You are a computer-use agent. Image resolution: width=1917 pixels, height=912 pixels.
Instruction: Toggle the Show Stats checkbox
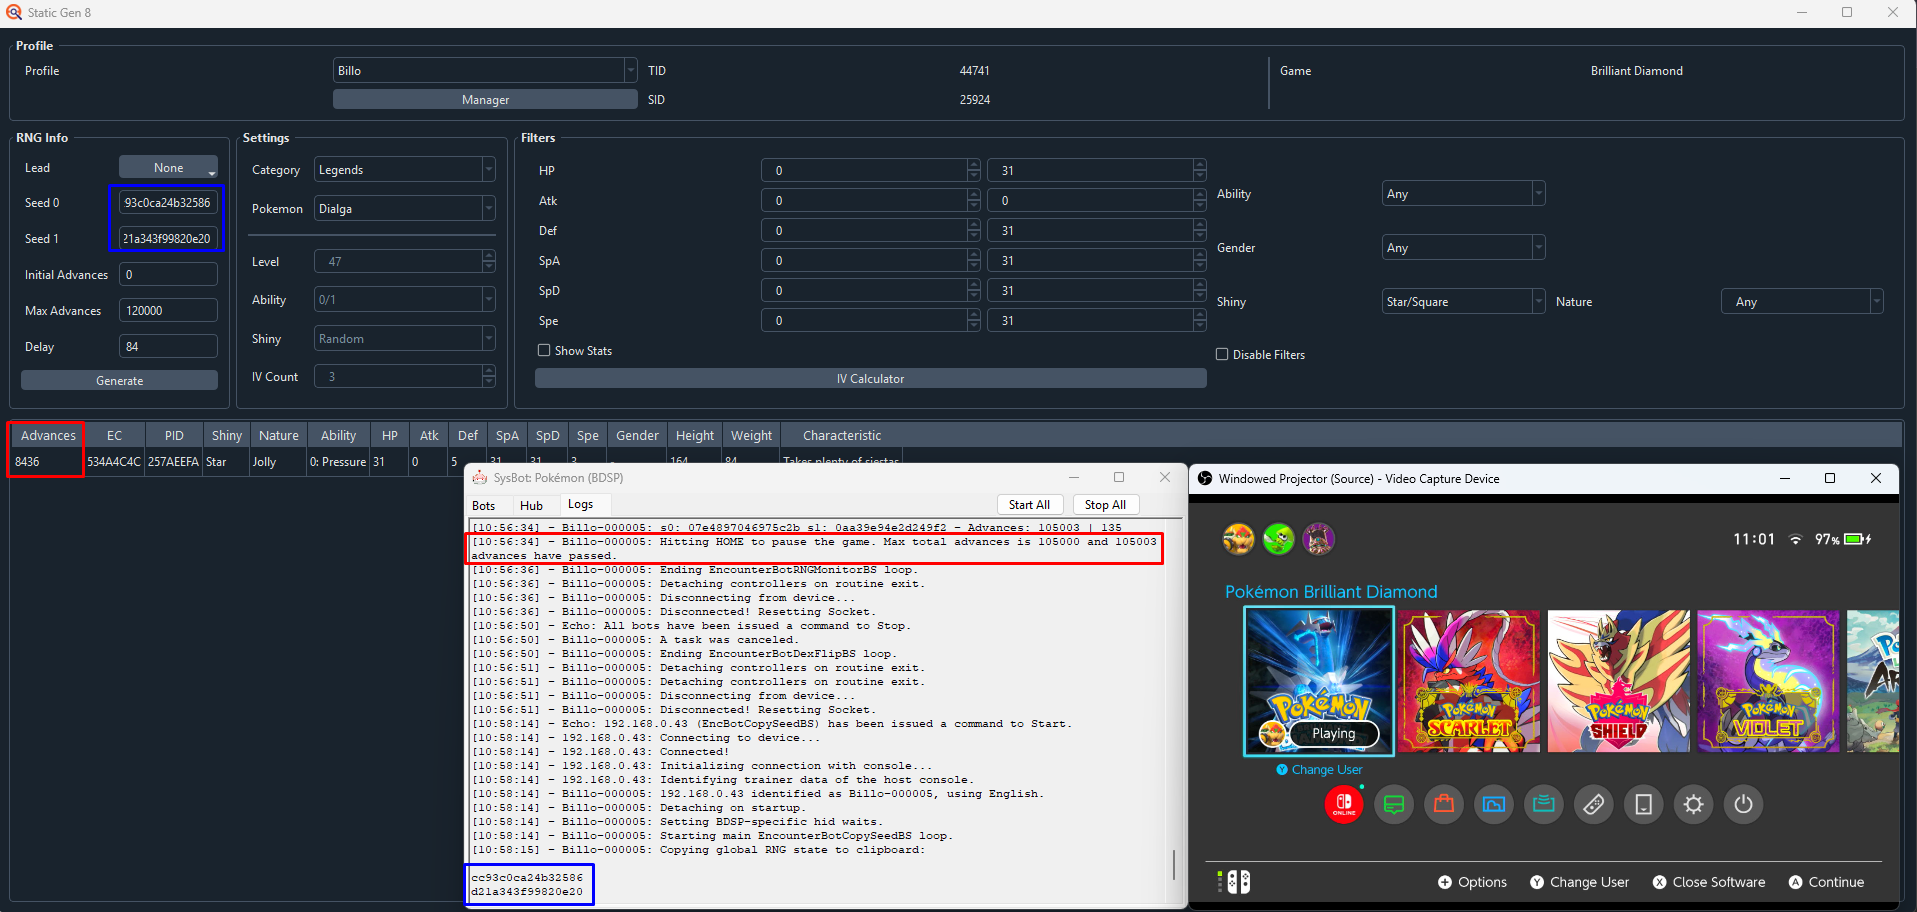tap(544, 350)
